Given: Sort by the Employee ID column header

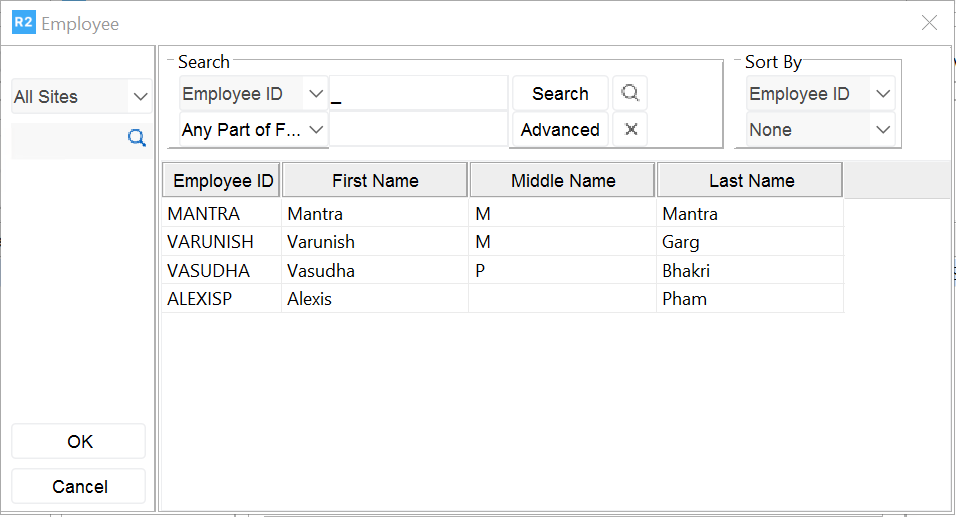Looking at the screenshot, I should 223,181.
